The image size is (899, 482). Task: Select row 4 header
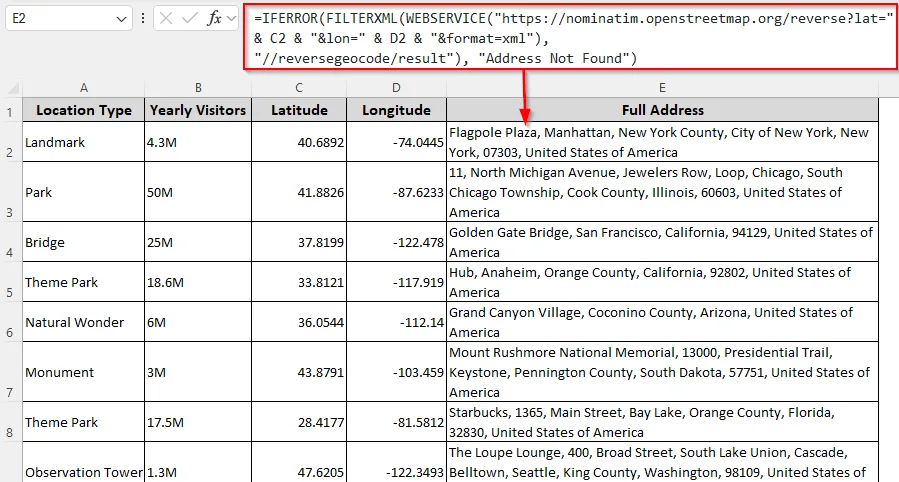tap(10, 242)
